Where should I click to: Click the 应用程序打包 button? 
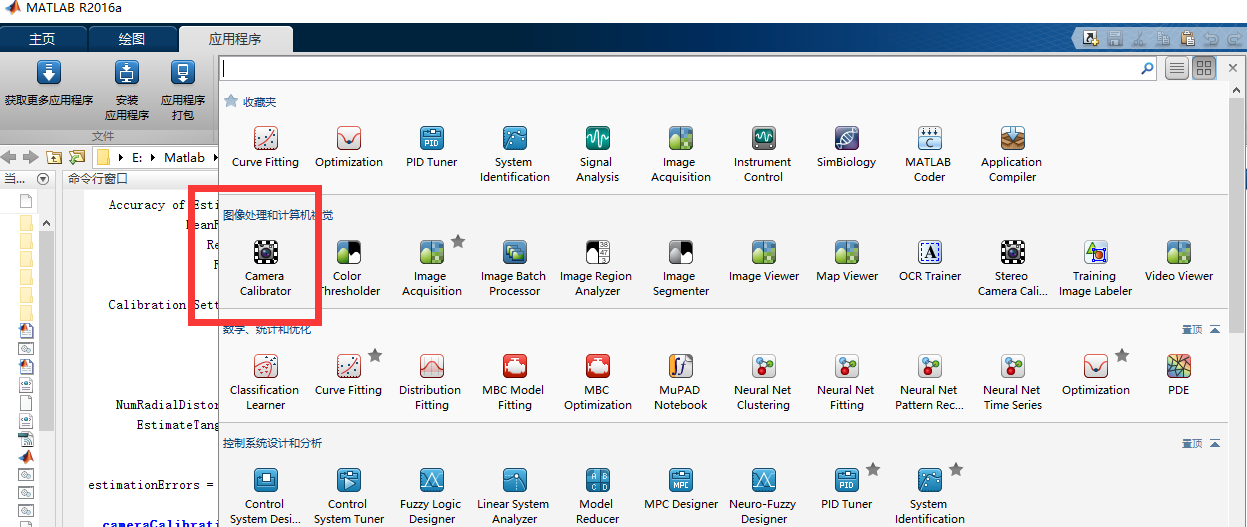(183, 92)
